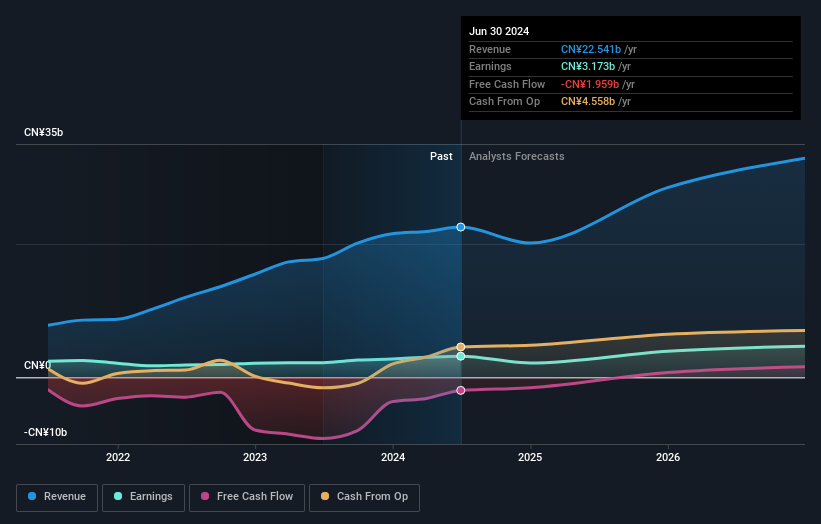Select the 2025 x-axis label
821x524 pixels.
click(x=530, y=458)
